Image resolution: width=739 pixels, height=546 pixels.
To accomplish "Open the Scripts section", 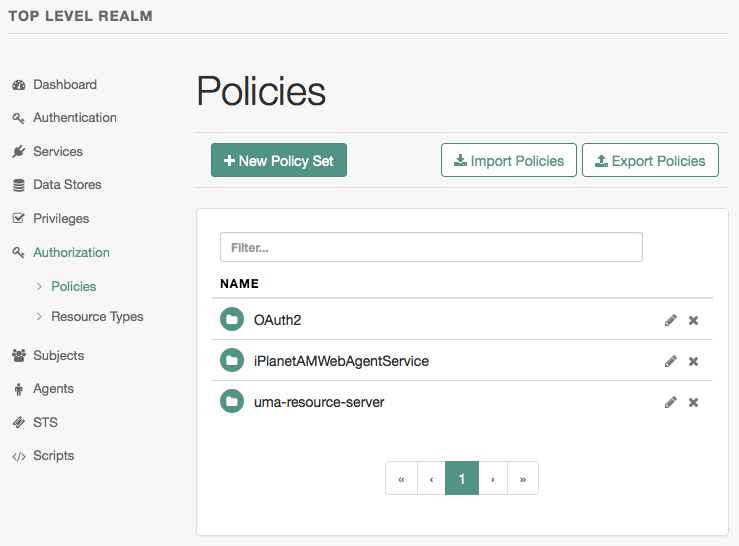I will pos(54,456).
